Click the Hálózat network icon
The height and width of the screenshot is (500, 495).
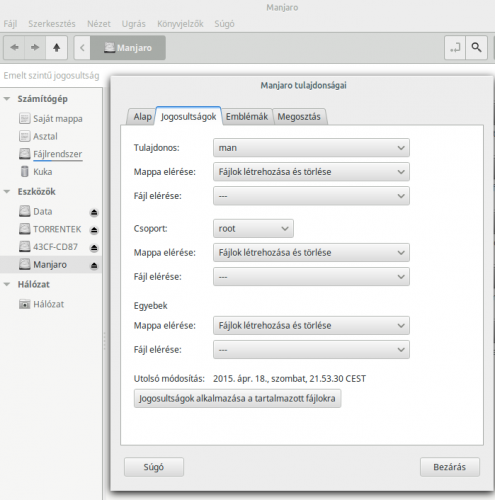pos(25,304)
